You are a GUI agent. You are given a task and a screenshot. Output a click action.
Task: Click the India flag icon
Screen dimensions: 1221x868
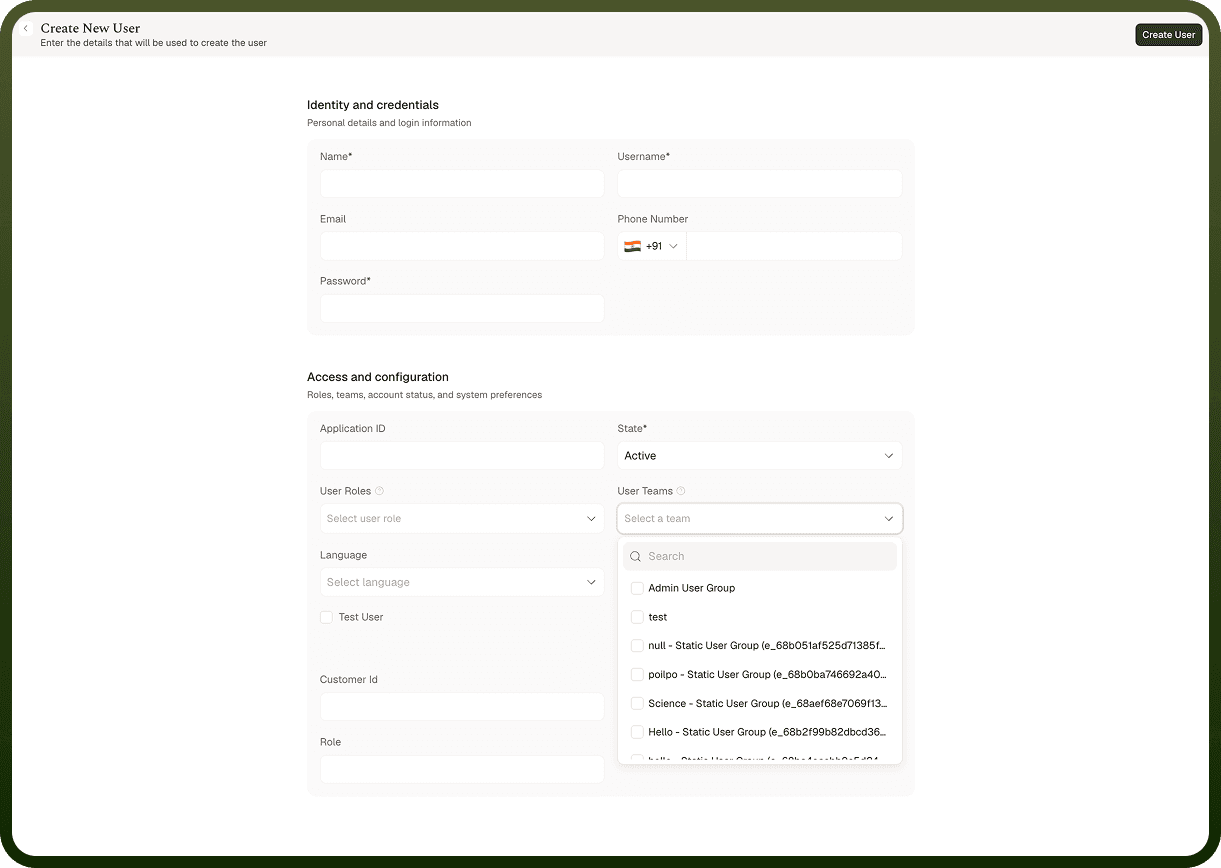(632, 246)
